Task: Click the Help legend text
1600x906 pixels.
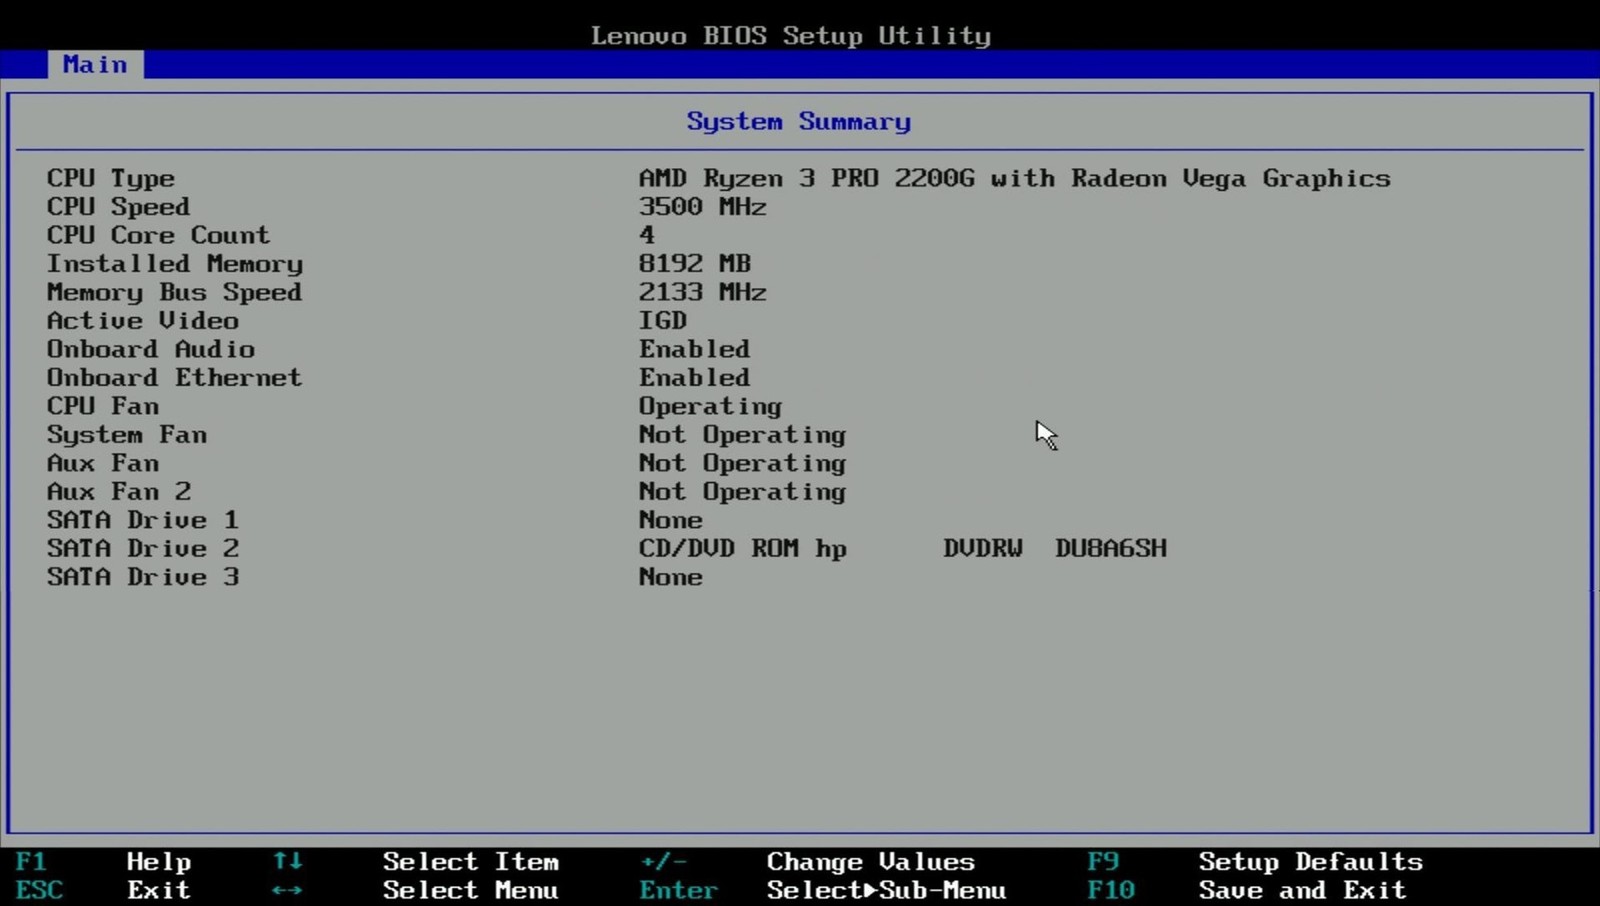Action: pos(158,862)
